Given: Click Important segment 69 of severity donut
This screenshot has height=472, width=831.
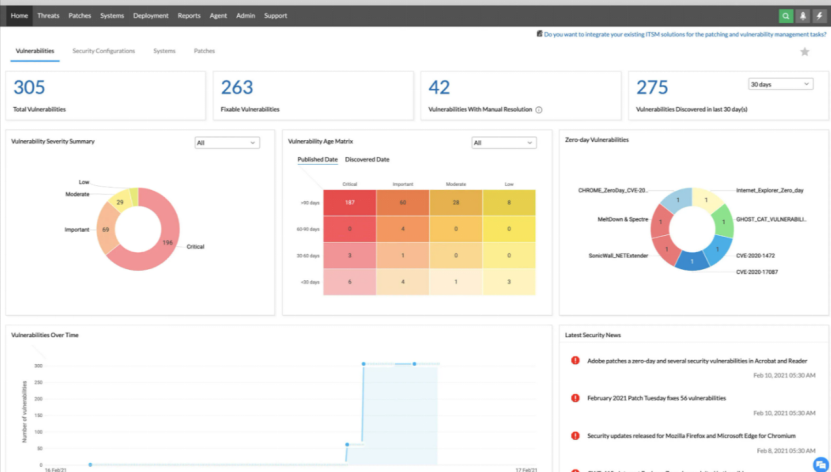Looking at the screenshot, I should click(106, 229).
